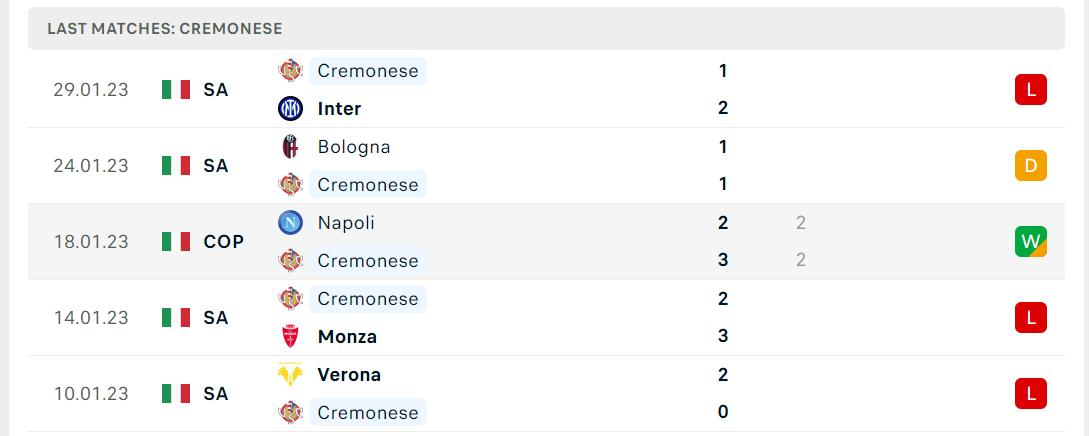Open the 10.01.23 match date
The height and width of the screenshot is (436, 1089).
[91, 394]
